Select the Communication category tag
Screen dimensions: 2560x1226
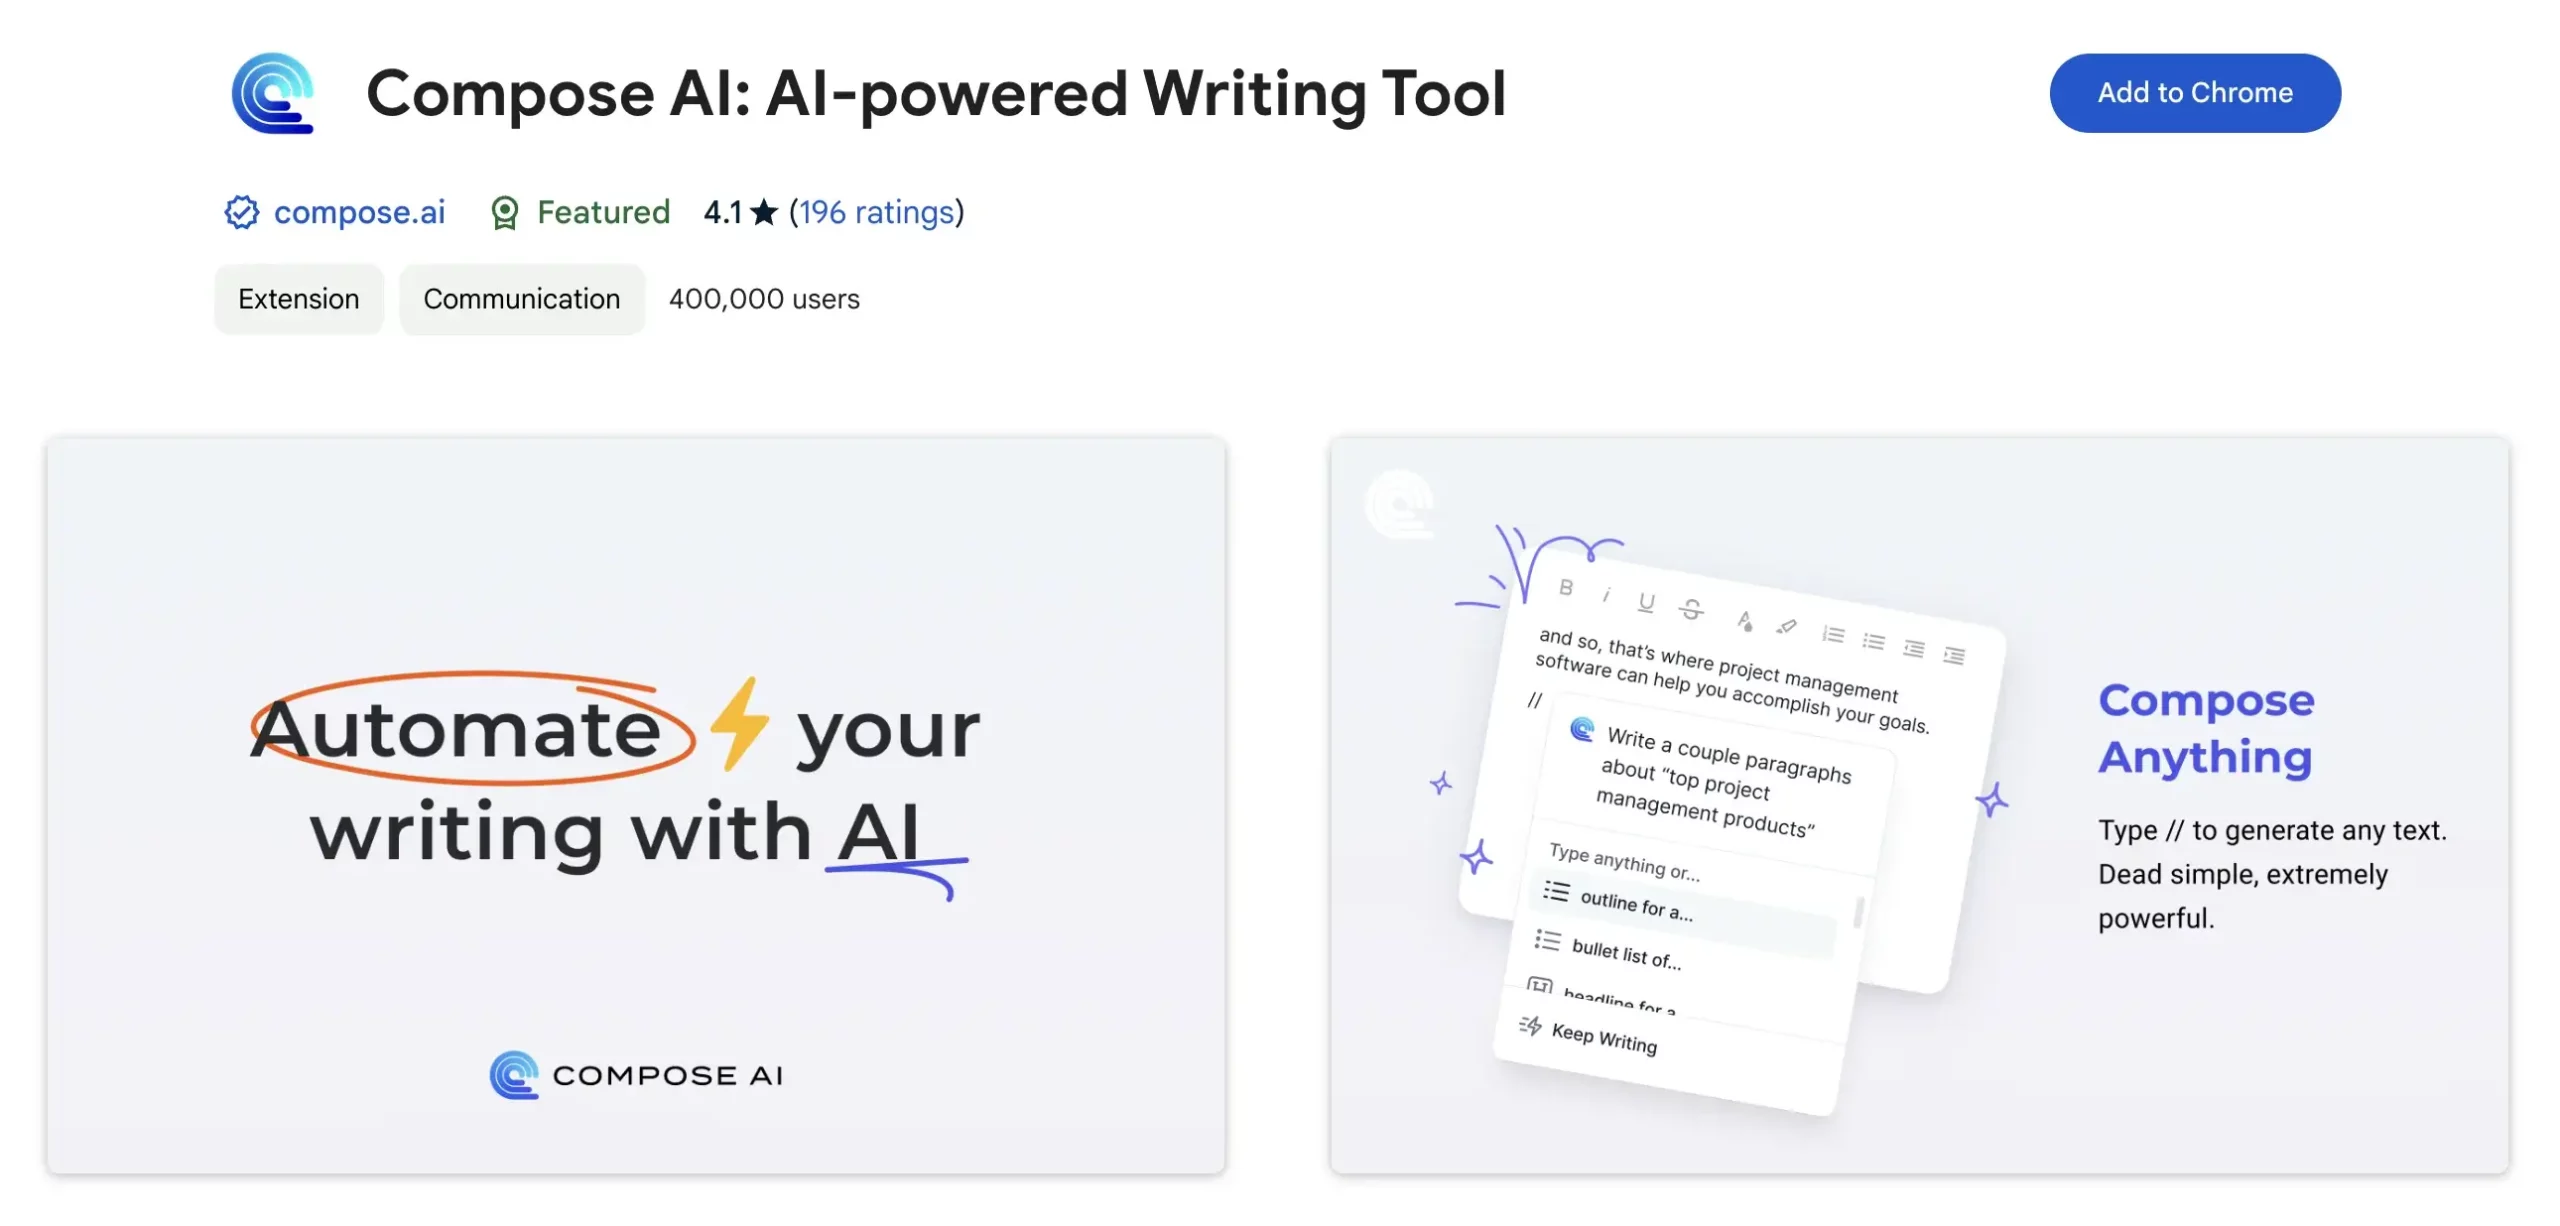[521, 299]
